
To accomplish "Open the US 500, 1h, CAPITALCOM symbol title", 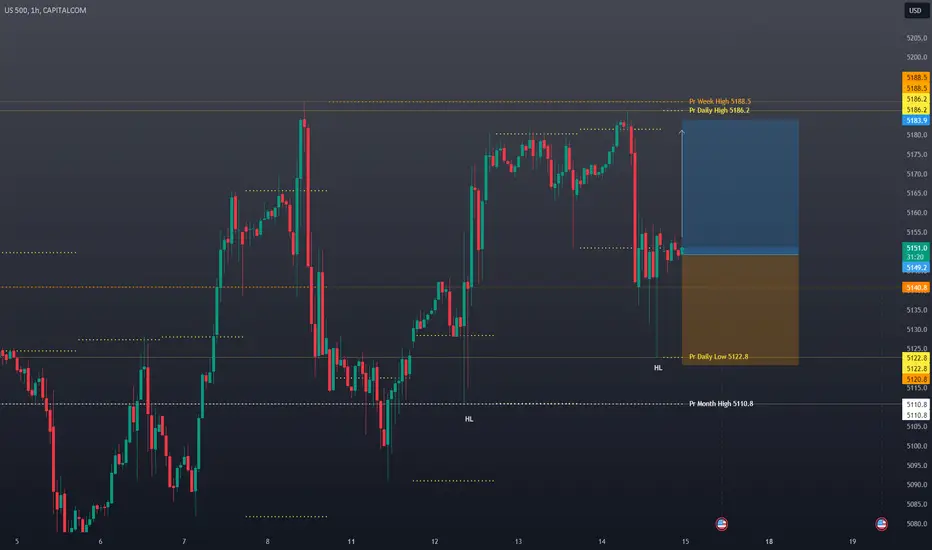I will 45,10.
